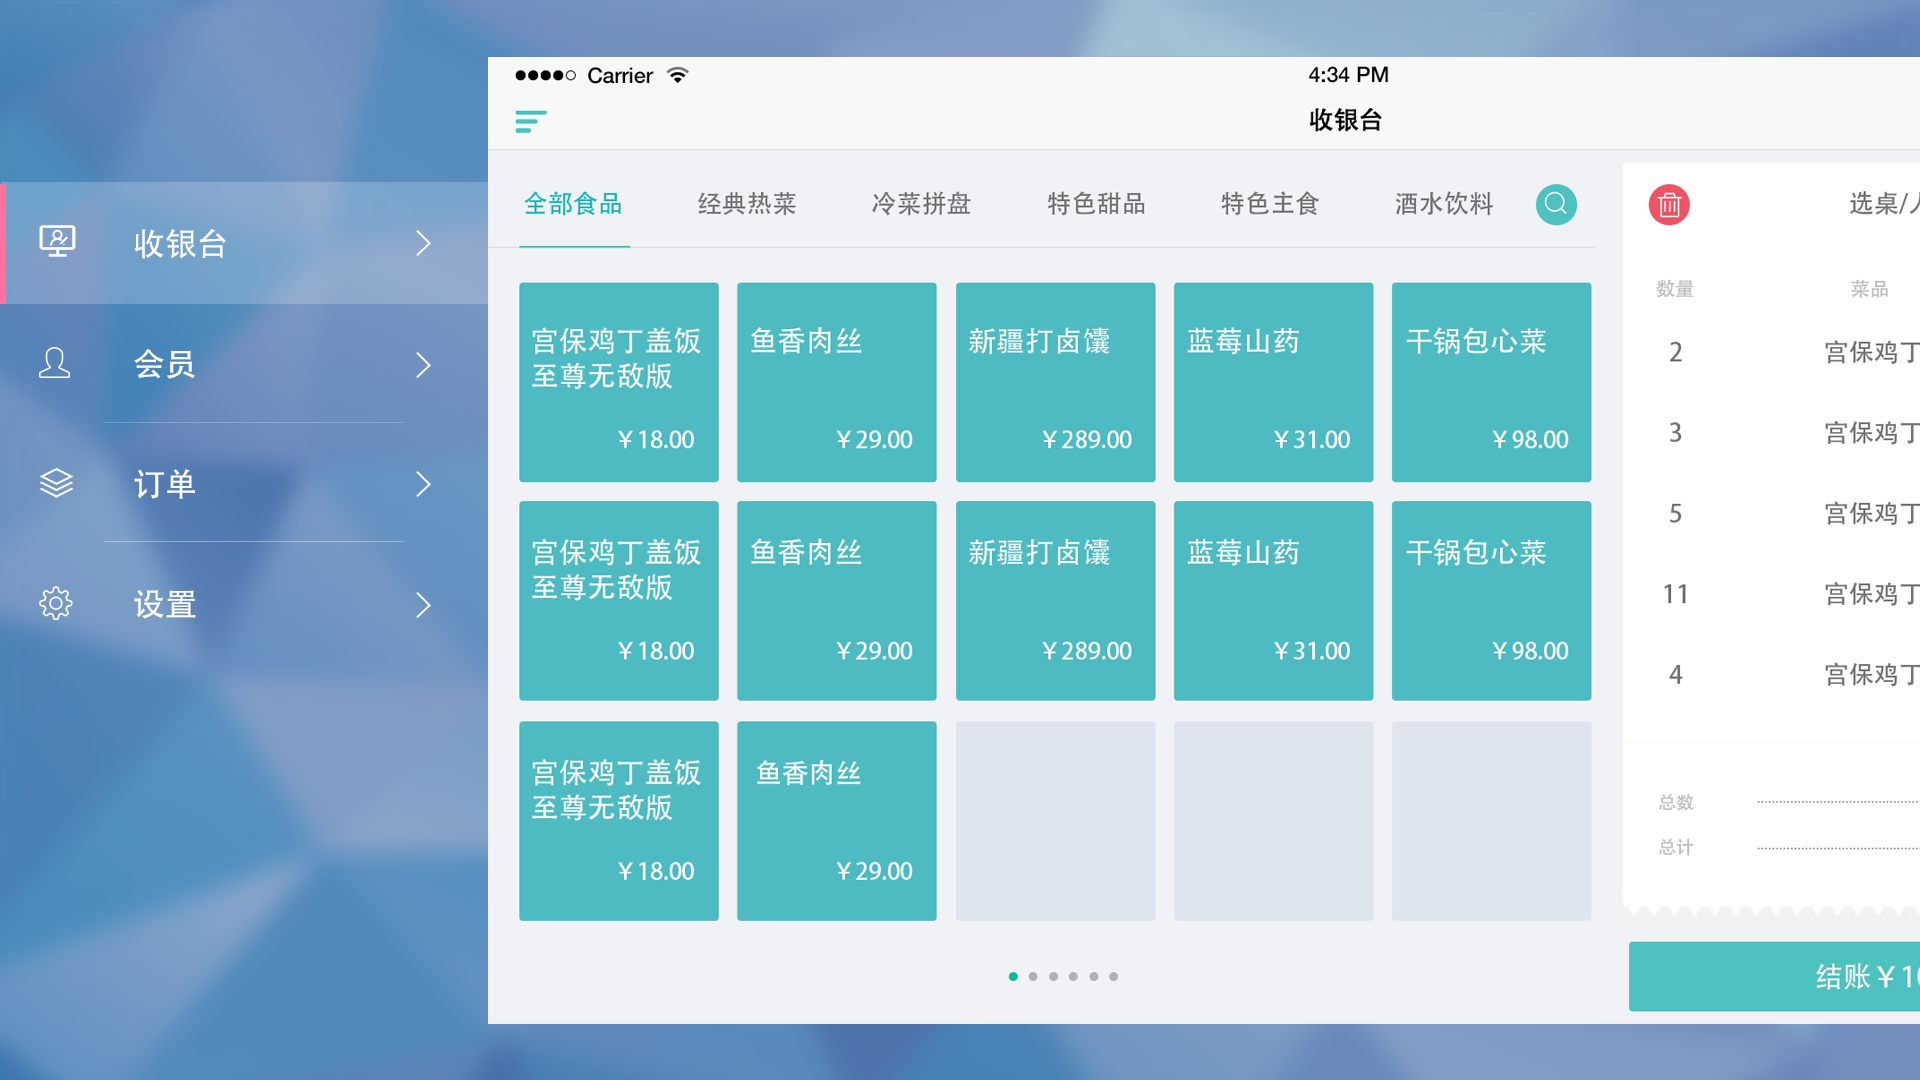
Task: Click the orders layers icon
Action: click(56, 484)
